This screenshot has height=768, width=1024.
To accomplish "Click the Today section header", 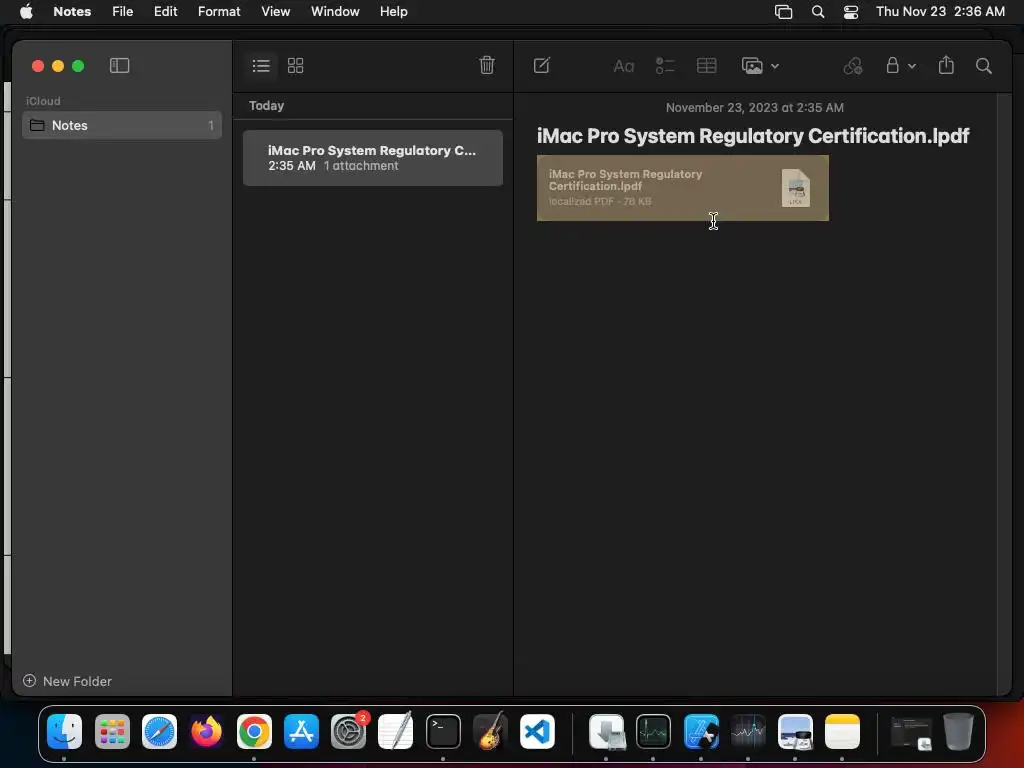I will (x=266, y=106).
